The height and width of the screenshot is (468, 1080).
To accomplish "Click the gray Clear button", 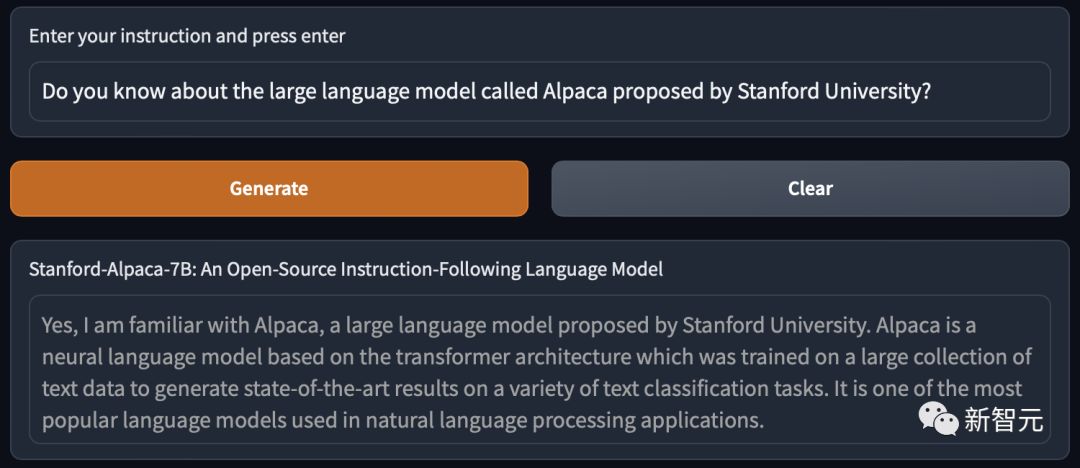I will (810, 188).
